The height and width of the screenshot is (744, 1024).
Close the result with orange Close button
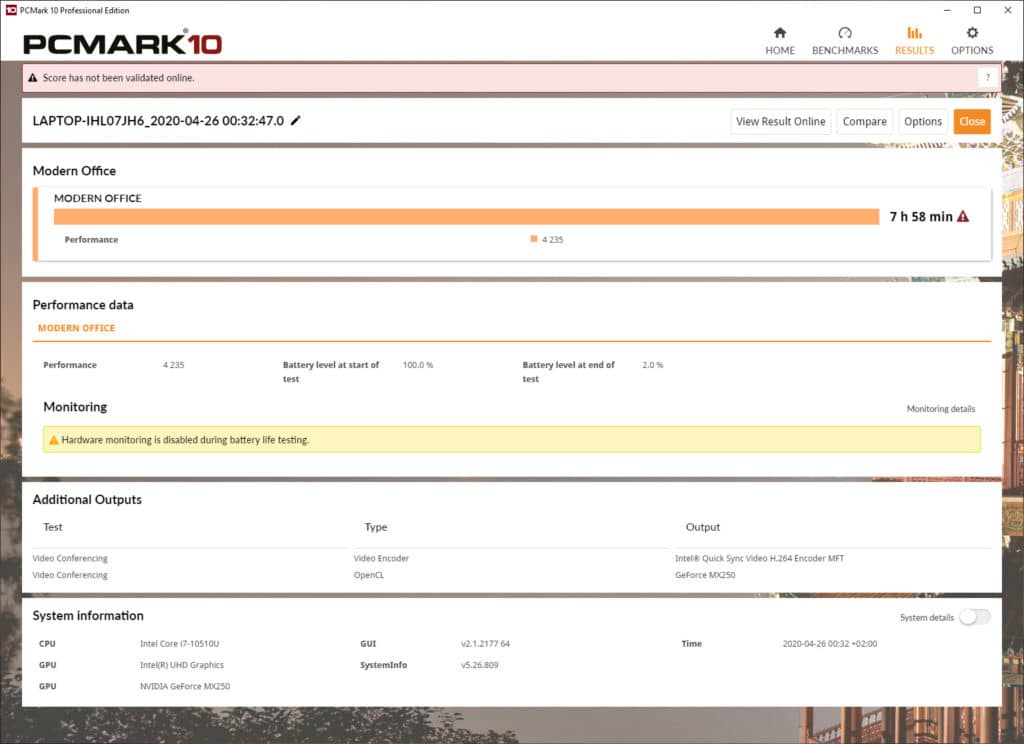tap(972, 121)
